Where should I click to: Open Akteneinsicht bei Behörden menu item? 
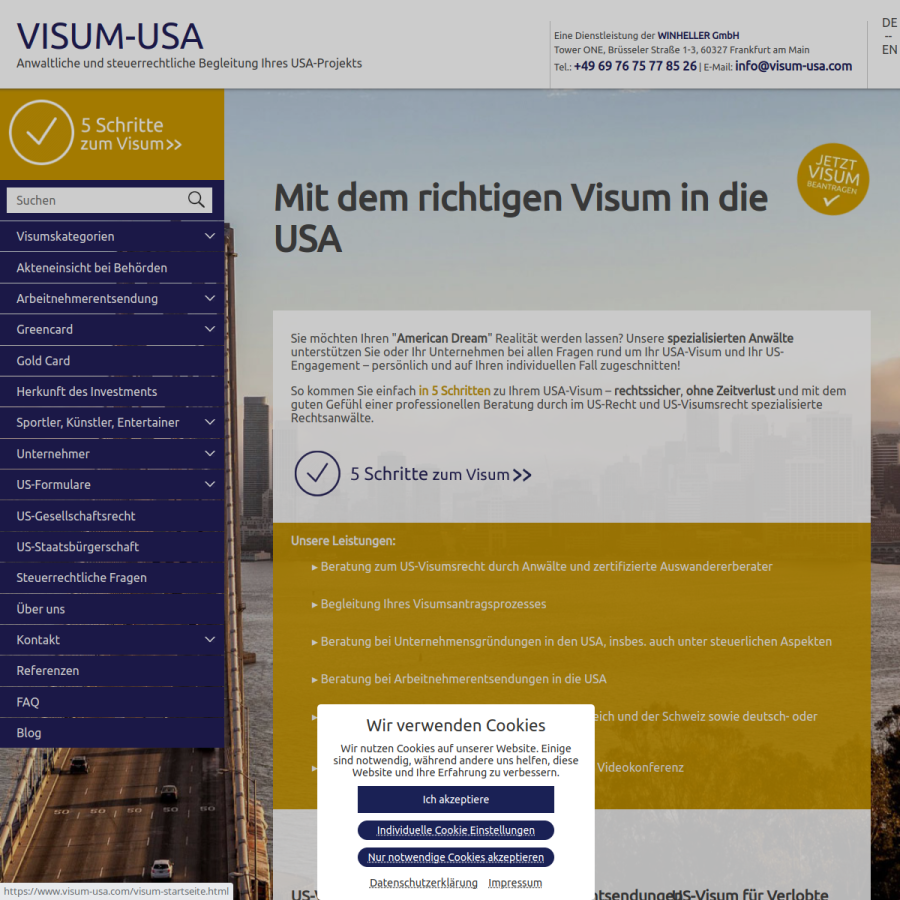[x=112, y=267]
